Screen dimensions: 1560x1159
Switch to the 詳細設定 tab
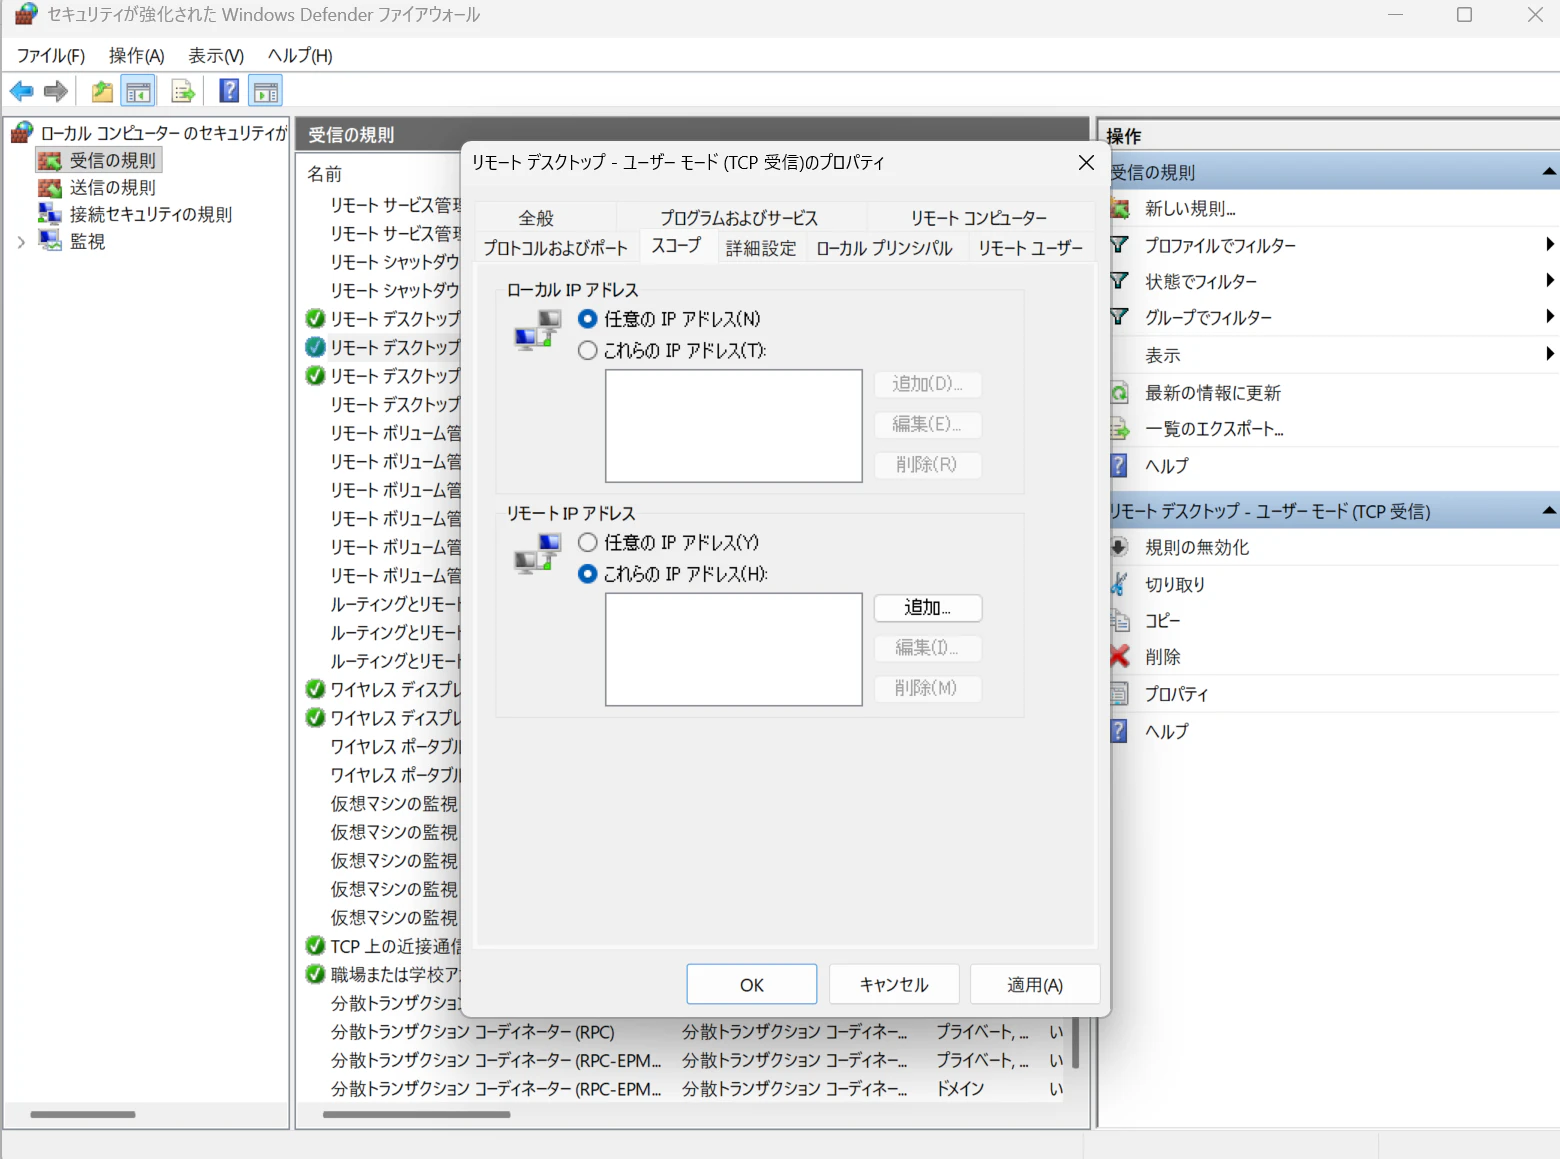(761, 248)
